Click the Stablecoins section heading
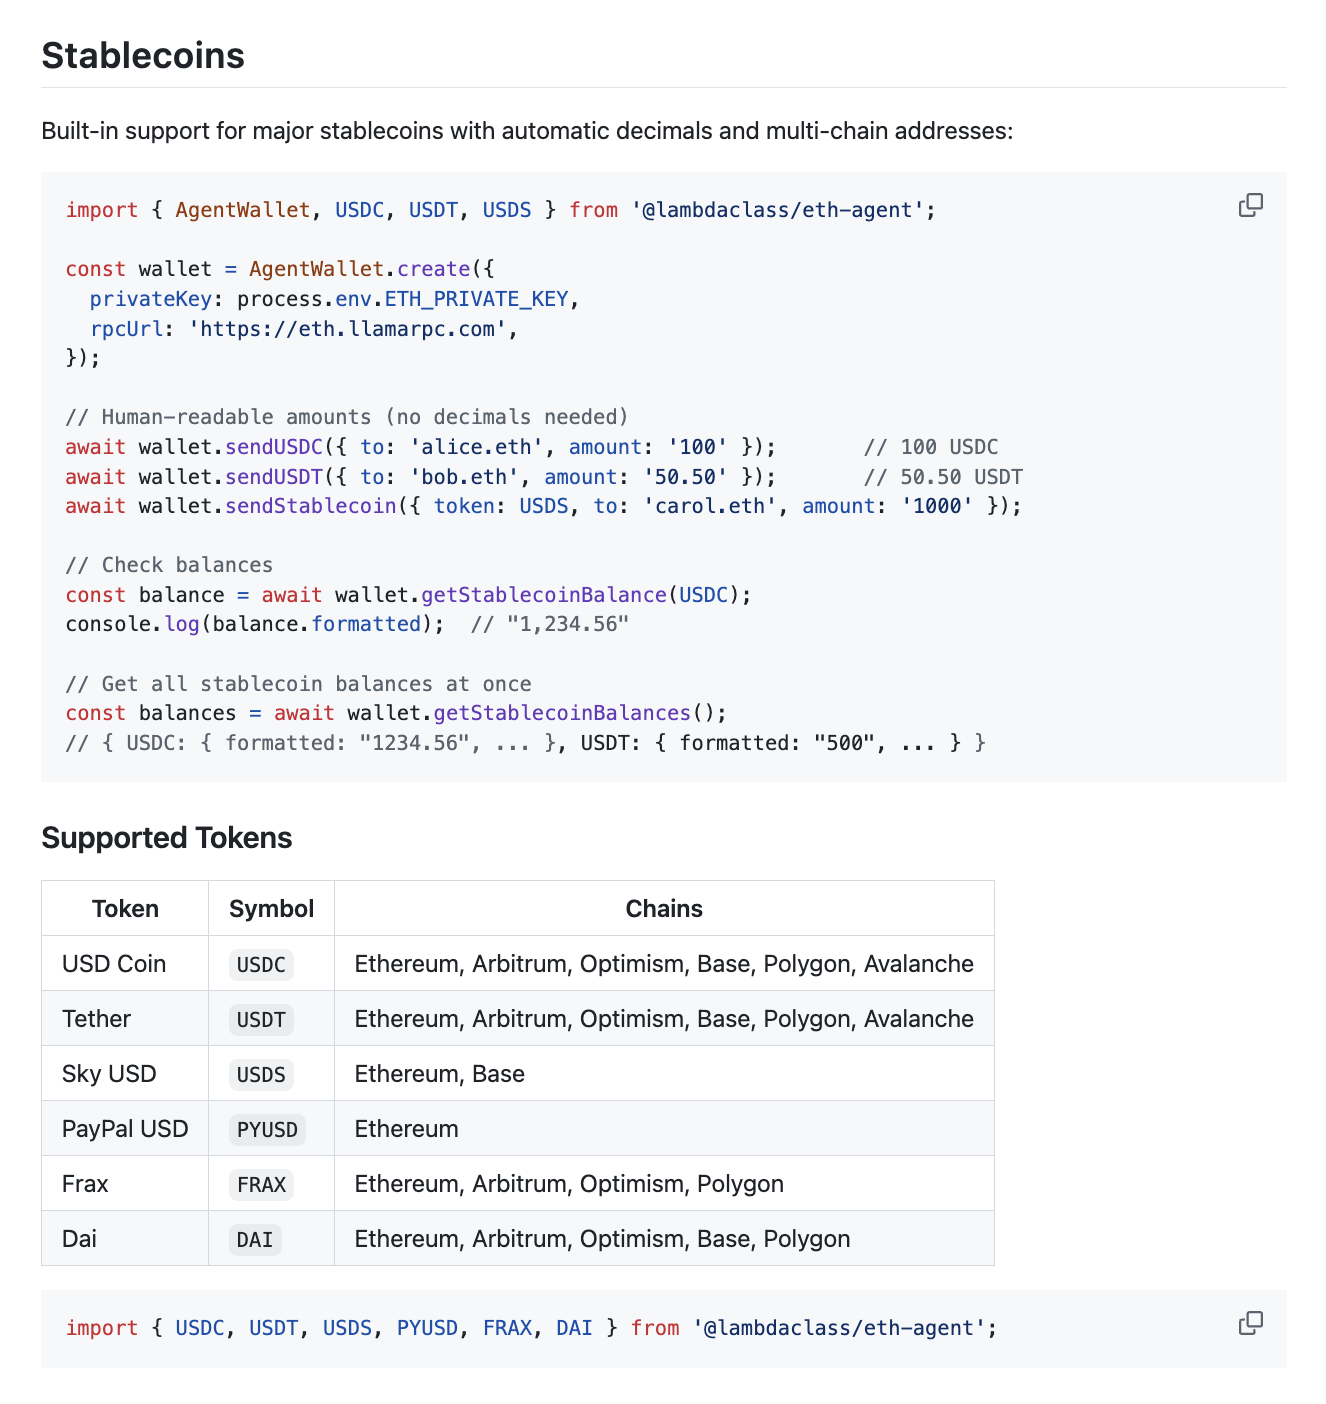 tap(143, 56)
